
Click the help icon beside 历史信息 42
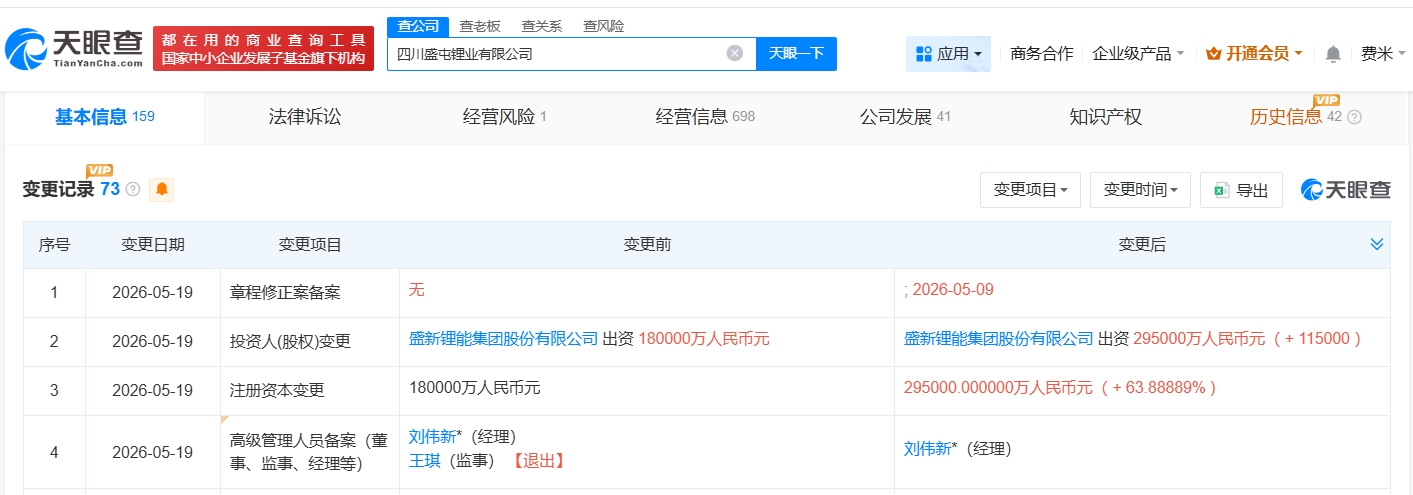[x=1355, y=117]
